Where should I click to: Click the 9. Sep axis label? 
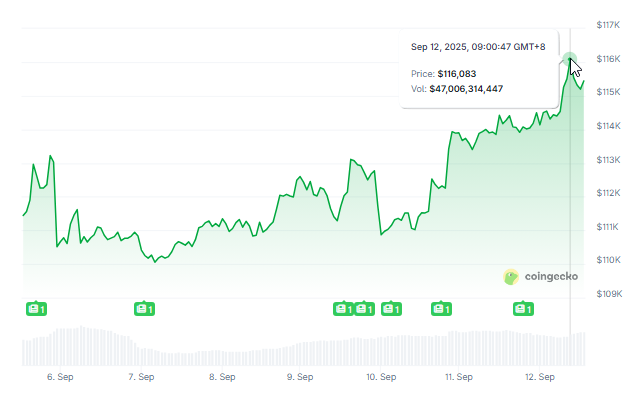300,377
